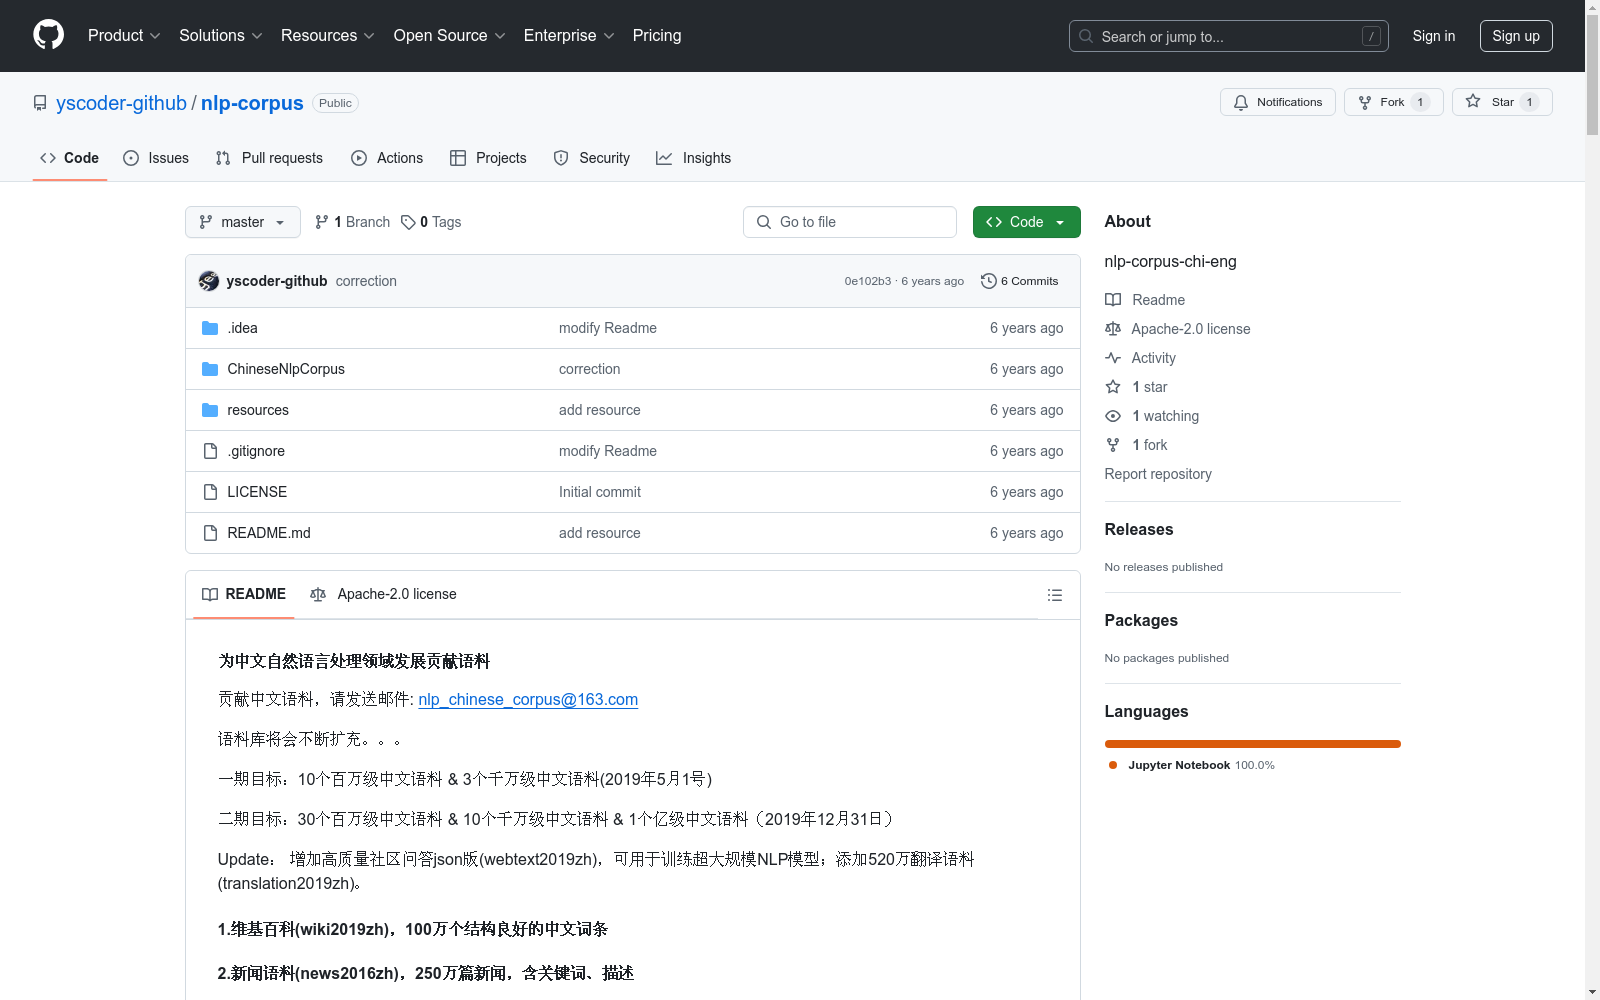1600x1000 pixels.
Task: Switch to the Pull requests tab
Action: 269,158
